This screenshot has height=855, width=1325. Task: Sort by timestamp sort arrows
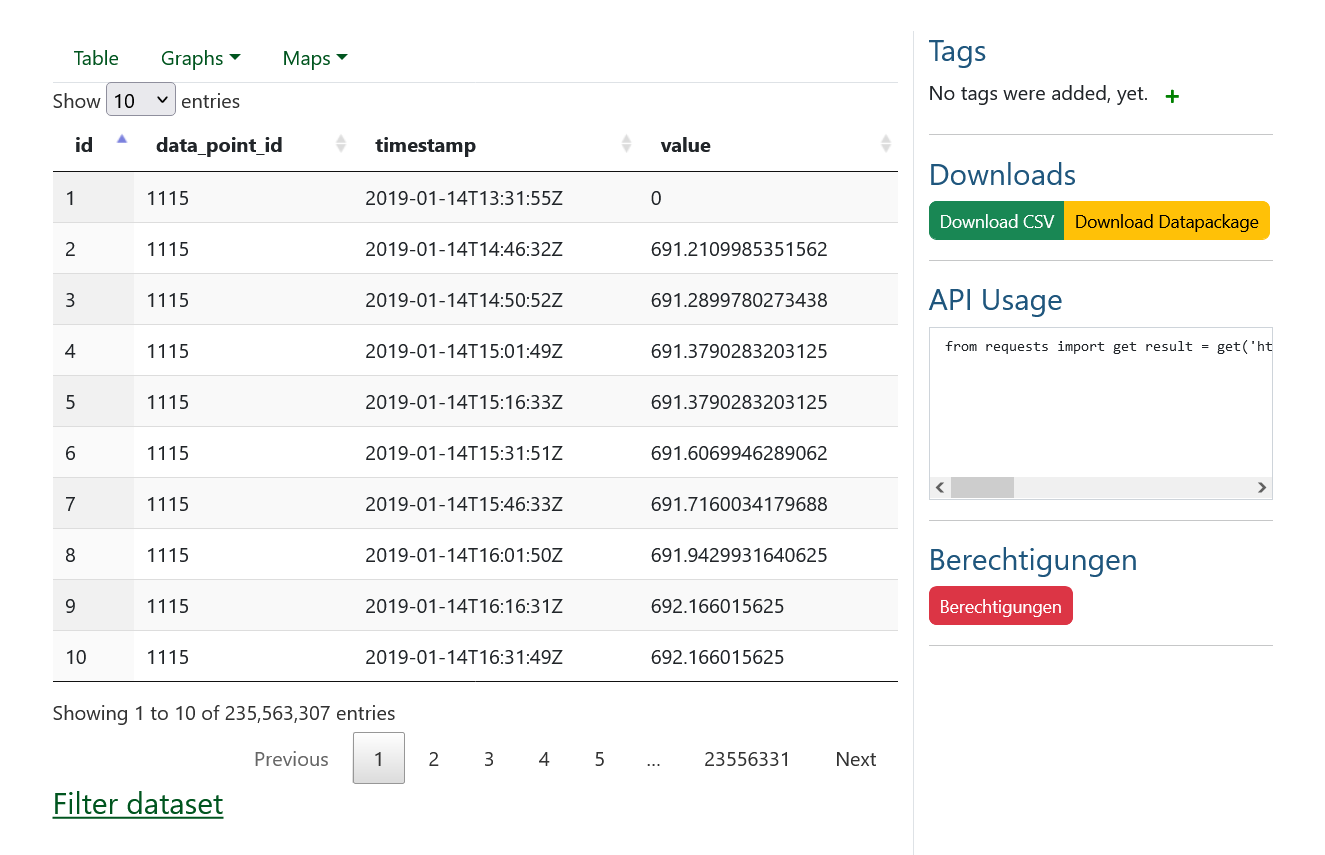tap(627, 144)
